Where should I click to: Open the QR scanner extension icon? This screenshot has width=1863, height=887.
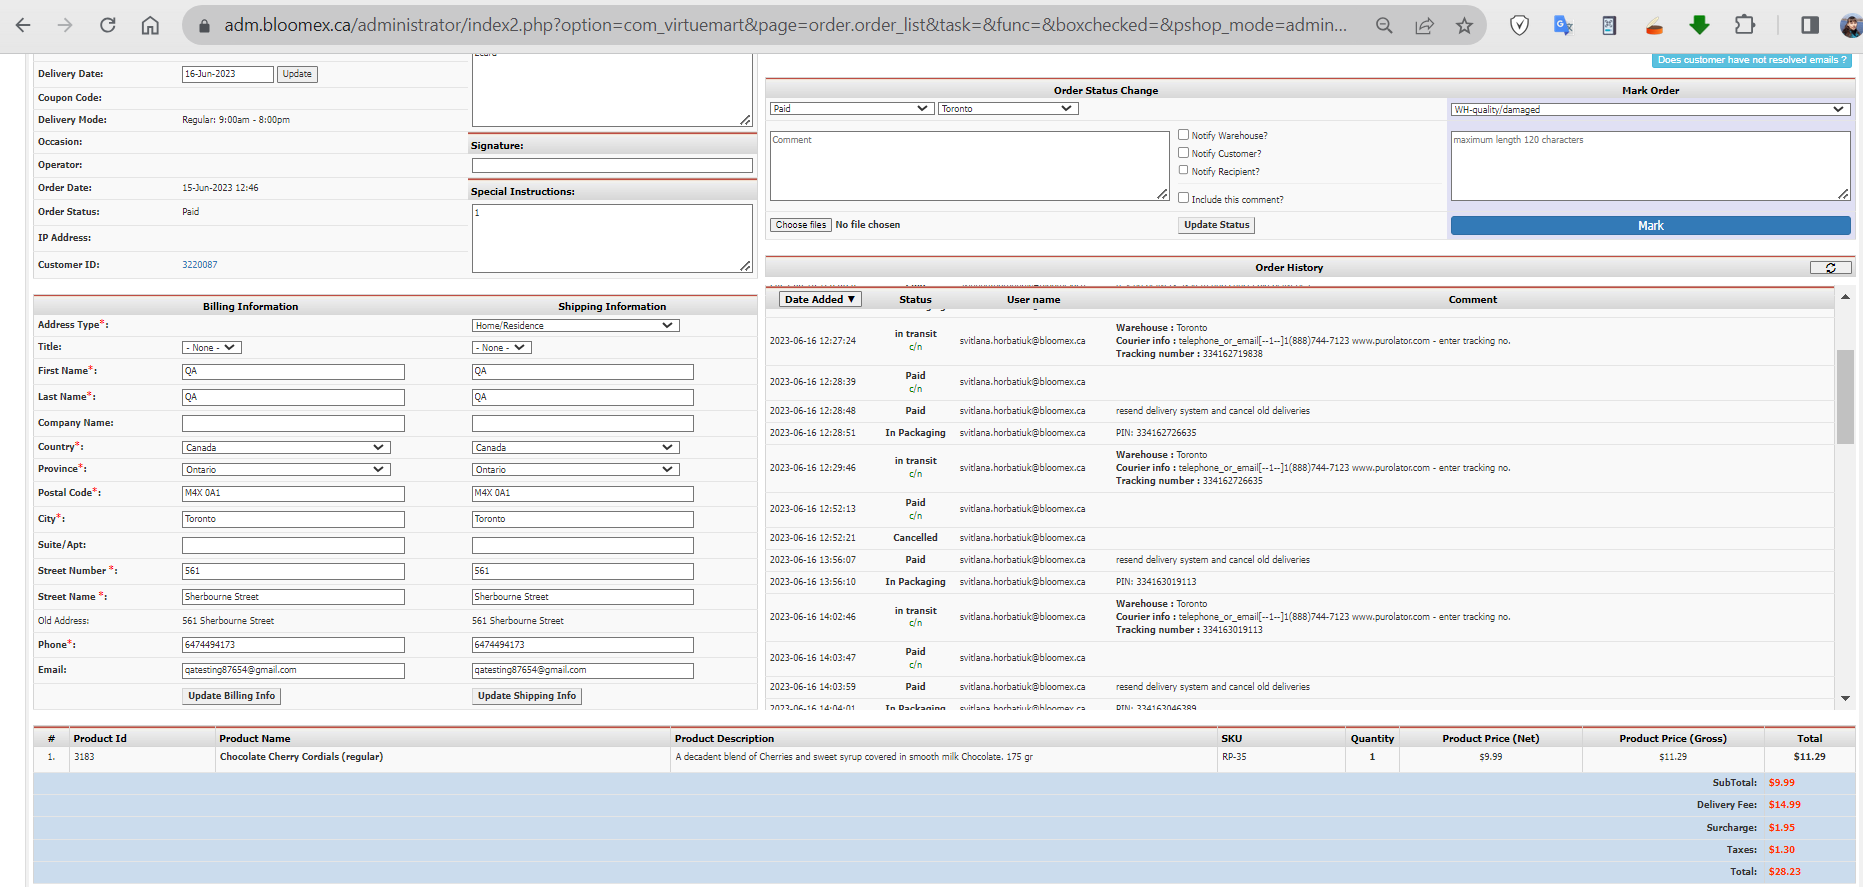pos(1609,25)
